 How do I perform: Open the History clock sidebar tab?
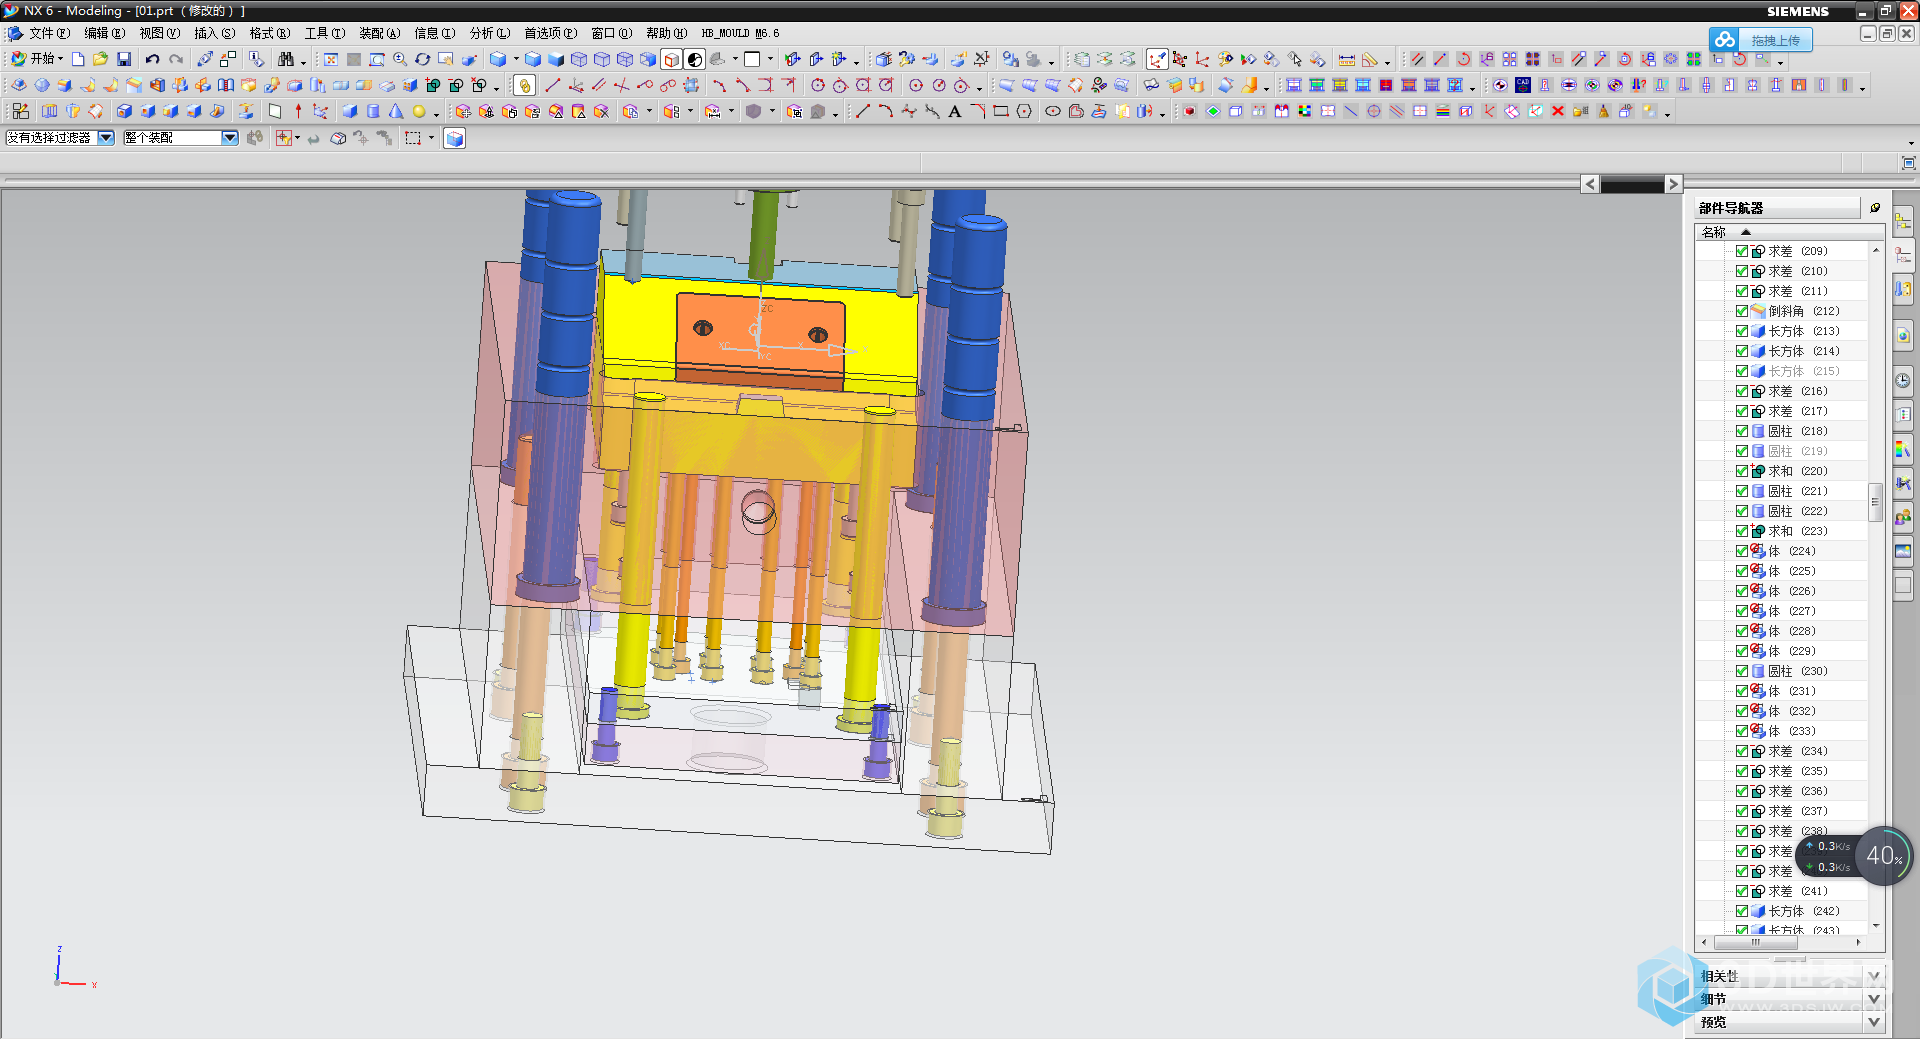(1903, 380)
